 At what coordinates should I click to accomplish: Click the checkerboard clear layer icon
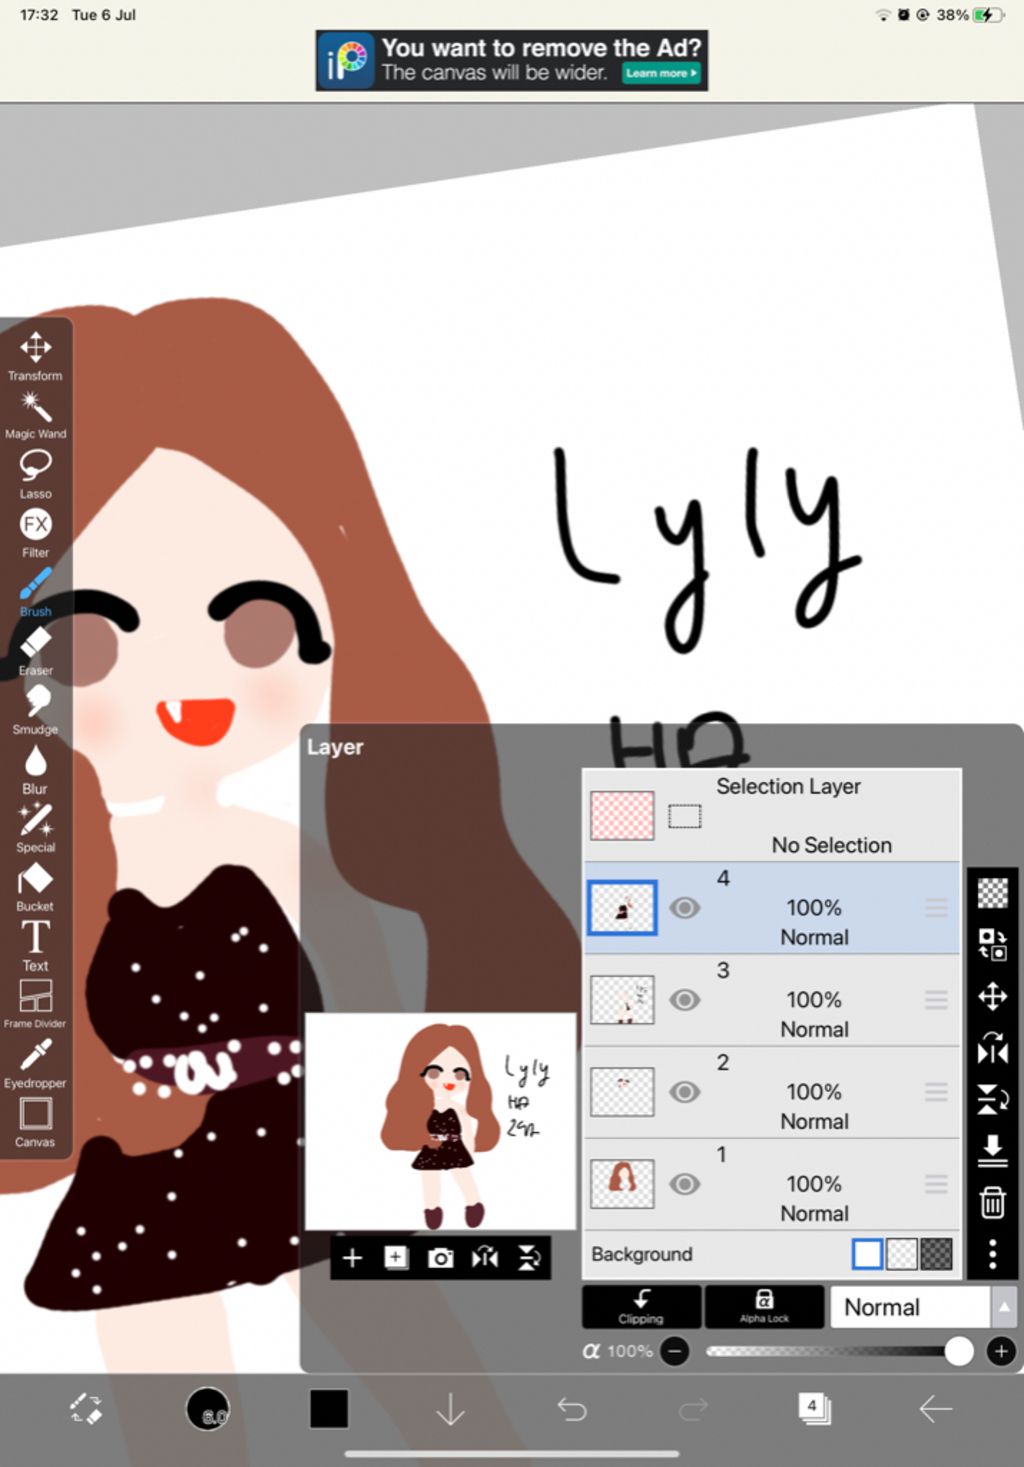[992, 892]
